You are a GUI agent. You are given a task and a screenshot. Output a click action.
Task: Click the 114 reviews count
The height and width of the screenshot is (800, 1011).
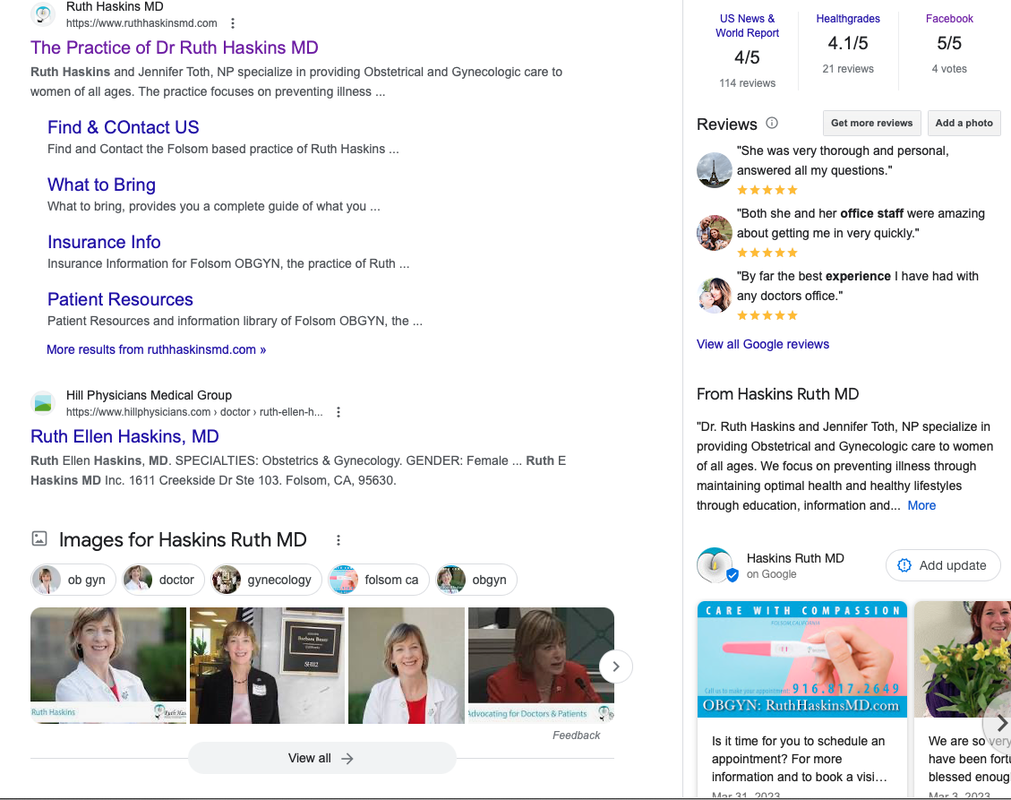[747, 83]
